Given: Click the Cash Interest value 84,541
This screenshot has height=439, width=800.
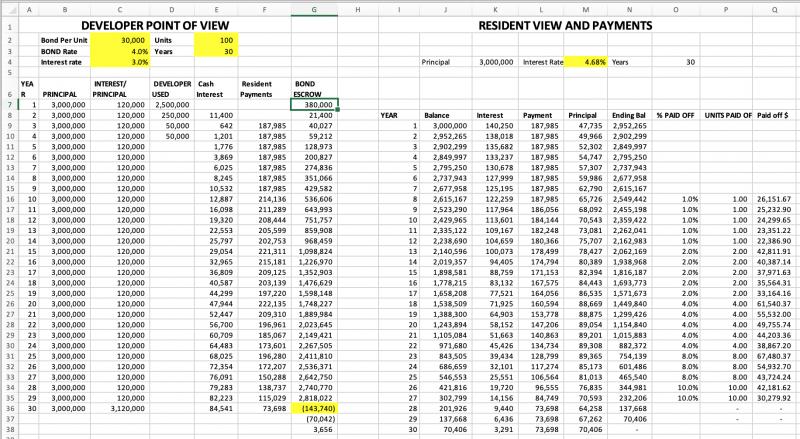Looking at the screenshot, I should click(220, 408).
